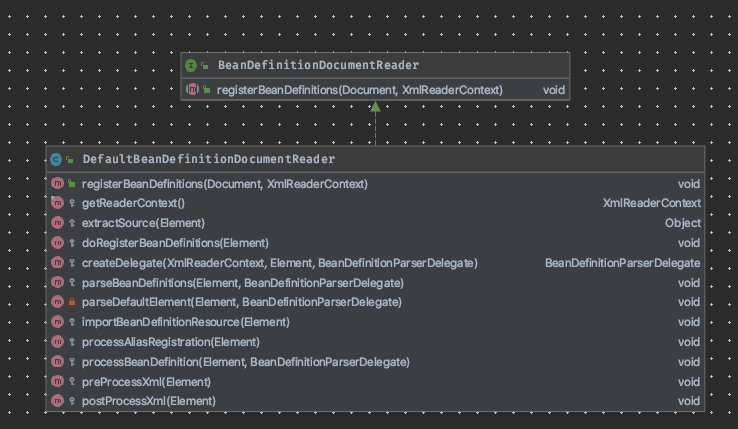Click the void return type of postProcessXml
The width and height of the screenshot is (738, 429).
pyautogui.click(x=689, y=401)
